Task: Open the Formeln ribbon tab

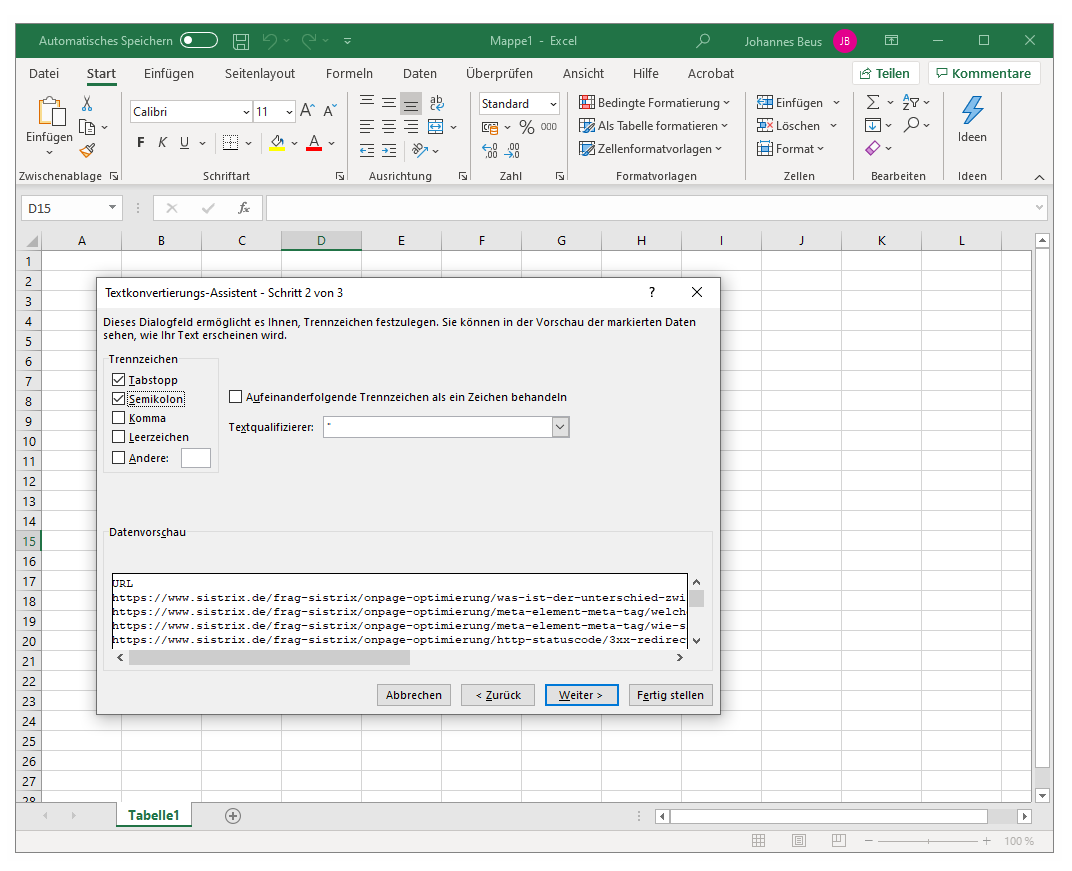Action: (x=349, y=73)
